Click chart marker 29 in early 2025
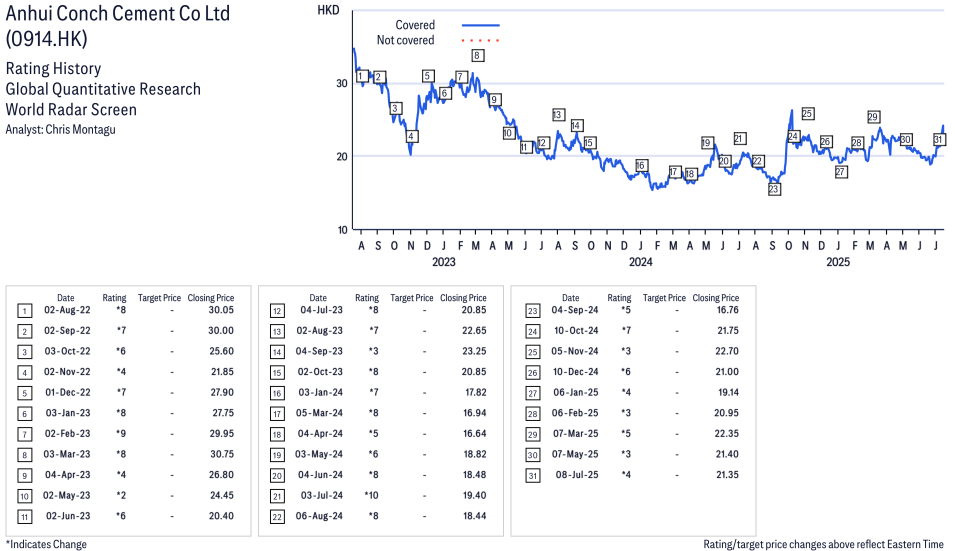The image size is (955, 551). [x=873, y=117]
